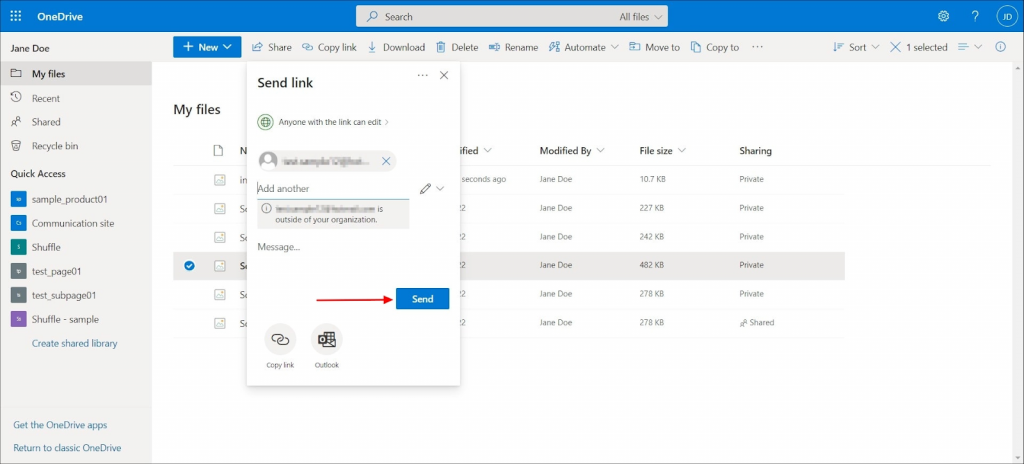This screenshot has width=1024, height=464.
Task: Open Return to classic OneDrive link
Action: [67, 448]
